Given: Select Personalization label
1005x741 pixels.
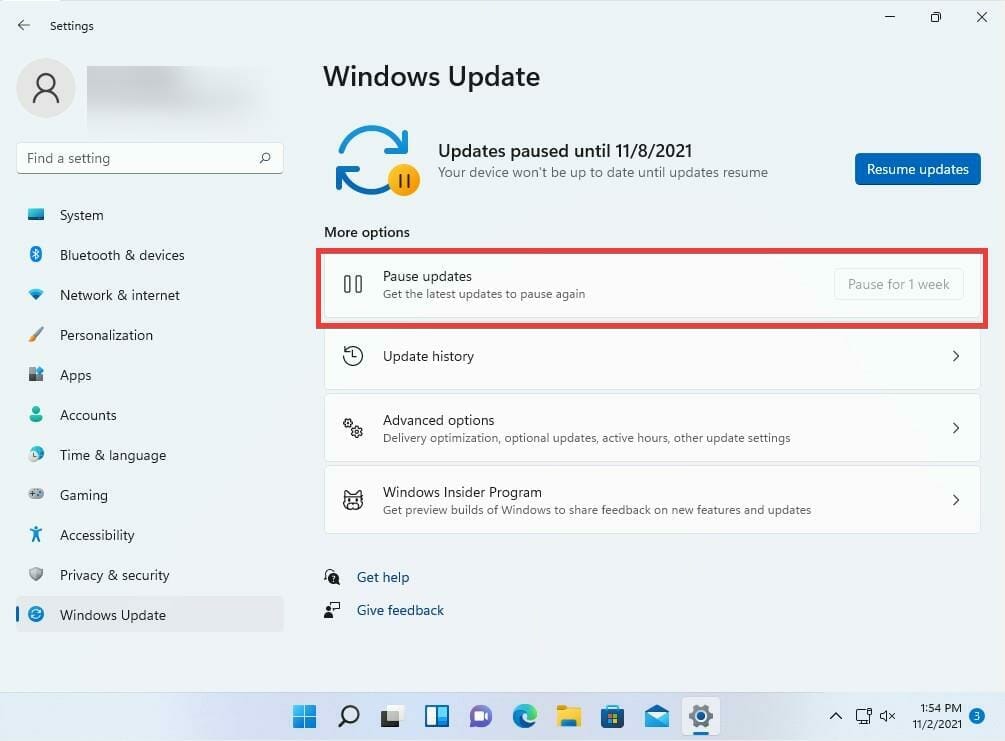Looking at the screenshot, I should (x=106, y=335).
